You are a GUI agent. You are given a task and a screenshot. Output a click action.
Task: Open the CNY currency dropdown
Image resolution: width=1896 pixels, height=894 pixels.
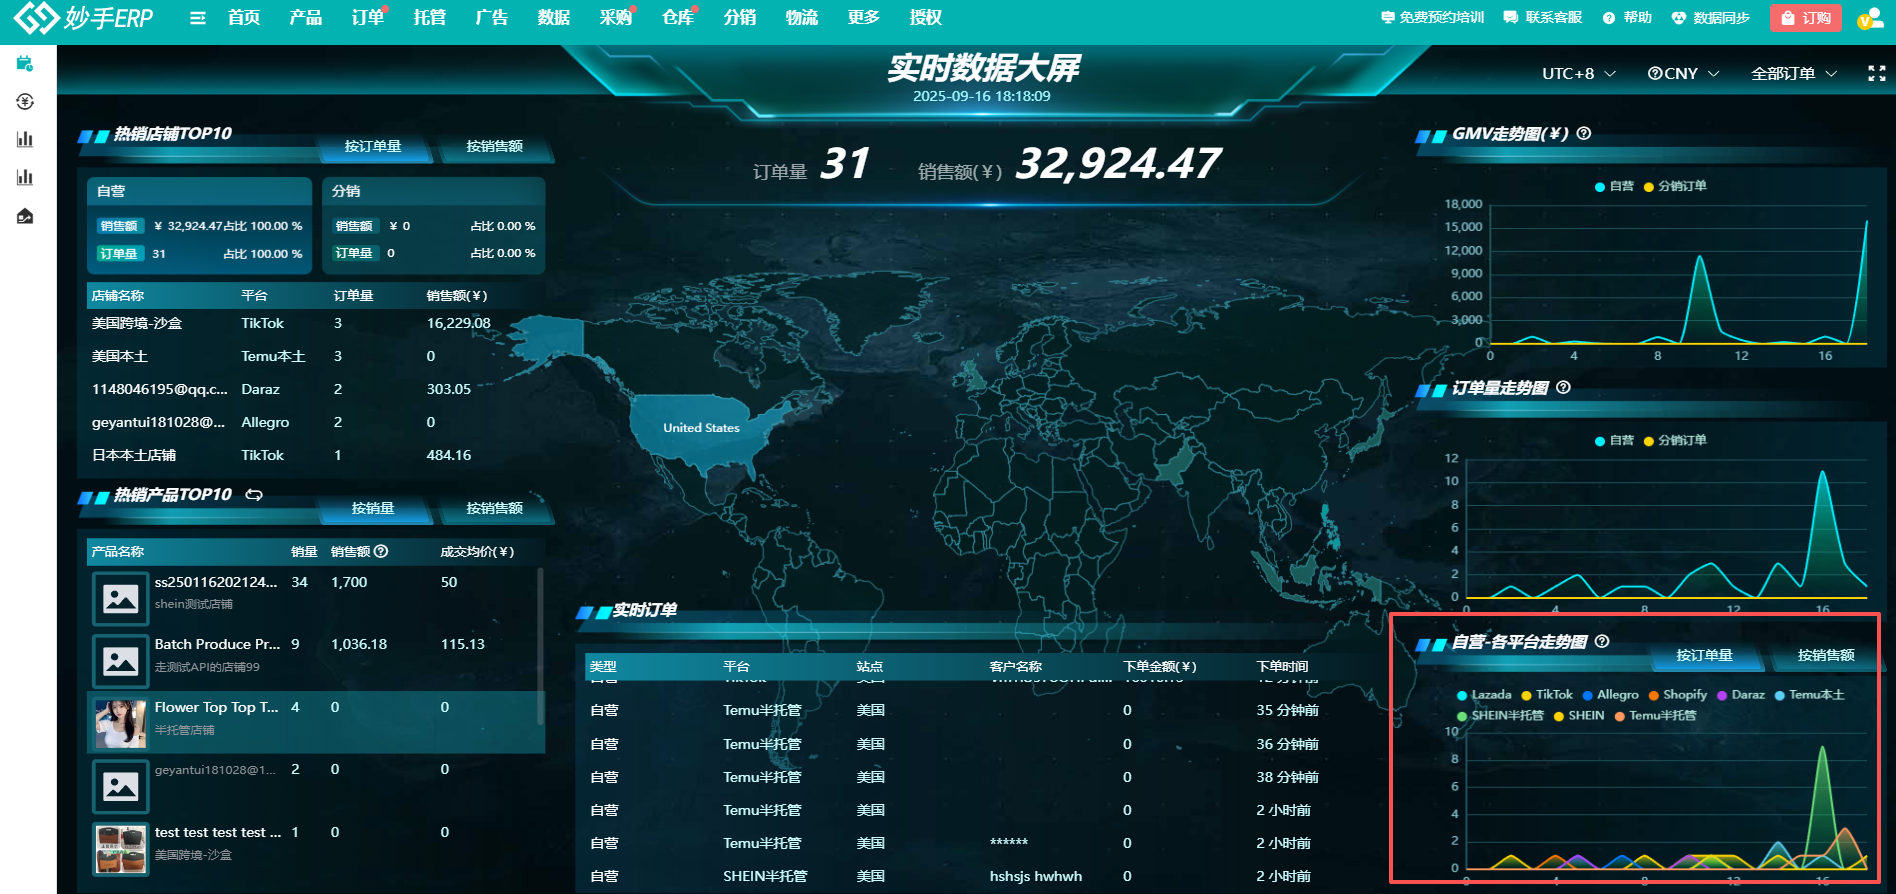coord(1684,74)
